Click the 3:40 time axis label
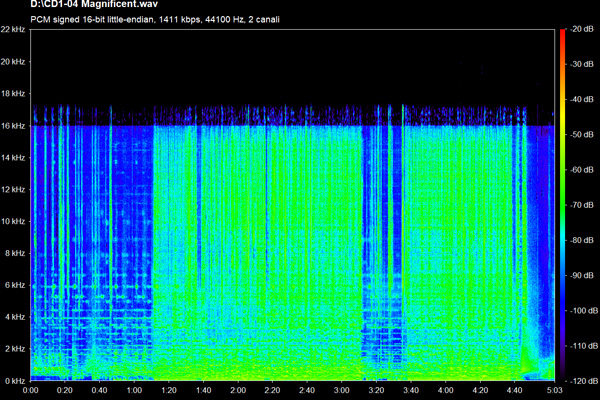The image size is (600, 400). coord(411,390)
